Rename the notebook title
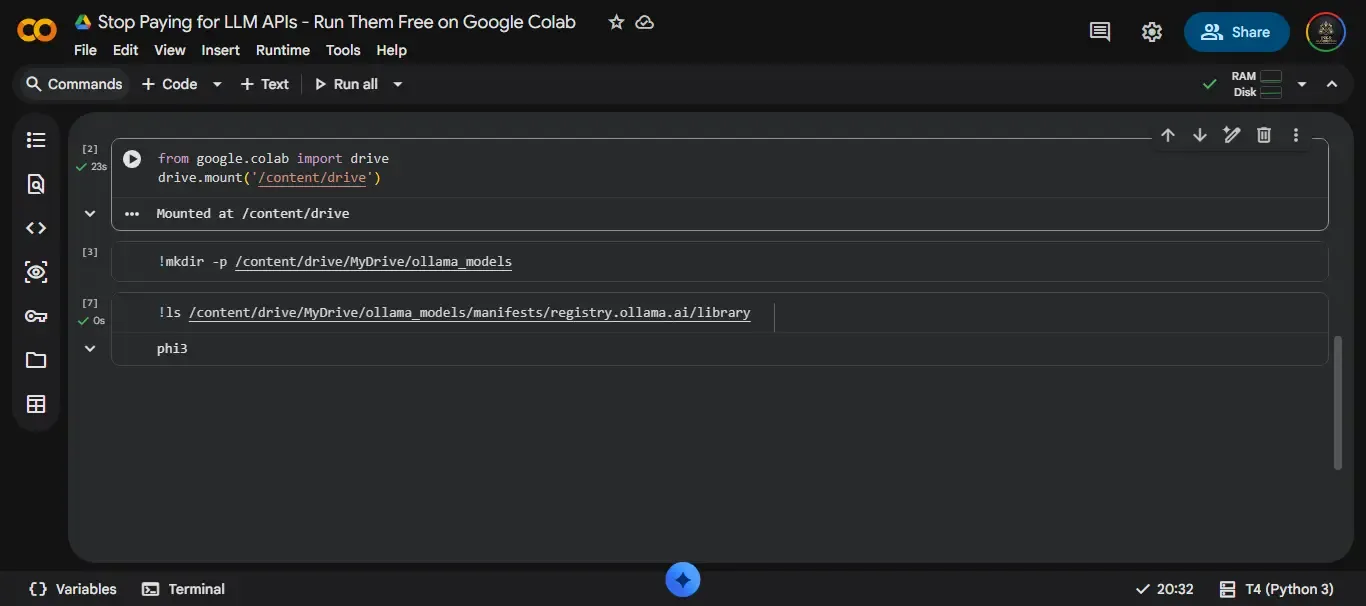The image size is (1366, 606). pos(337,22)
